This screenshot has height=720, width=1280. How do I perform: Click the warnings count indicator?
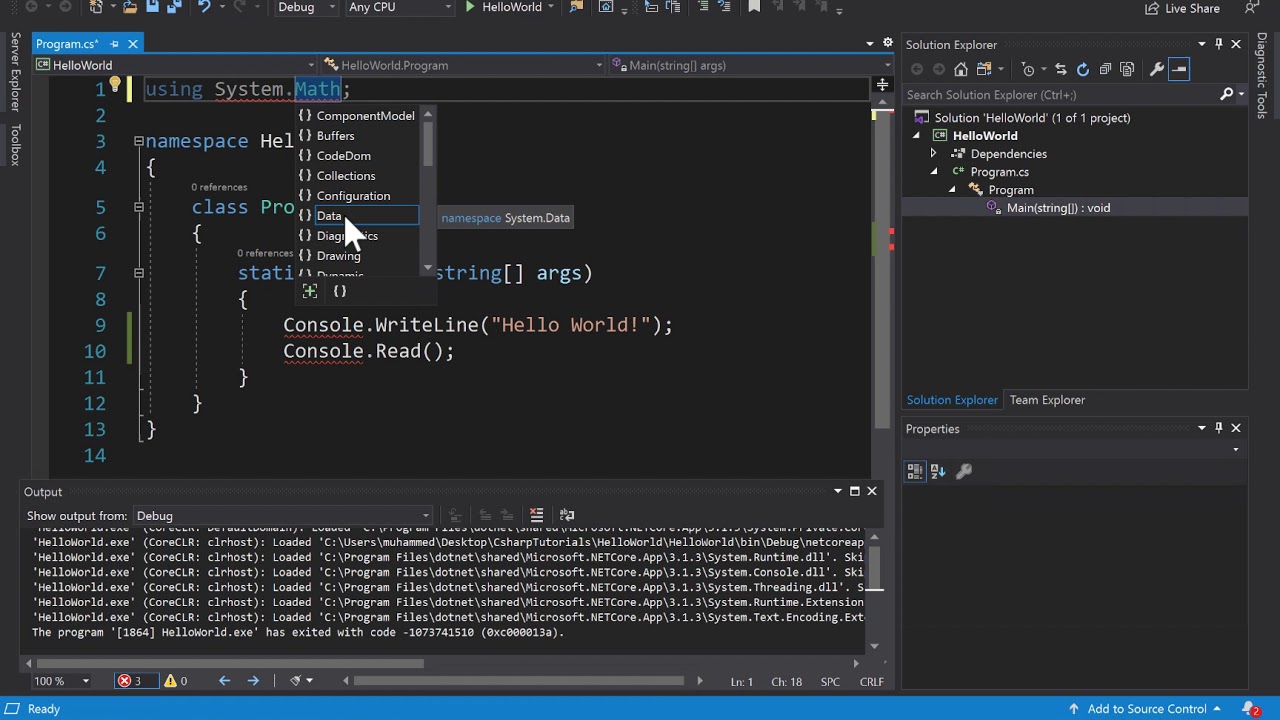[175, 681]
